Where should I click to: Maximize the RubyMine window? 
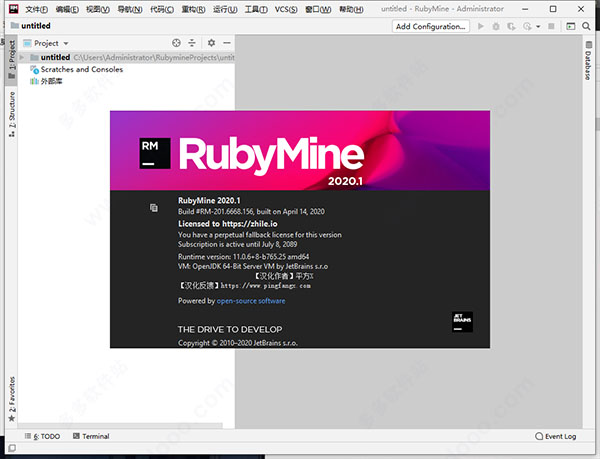(553, 9)
